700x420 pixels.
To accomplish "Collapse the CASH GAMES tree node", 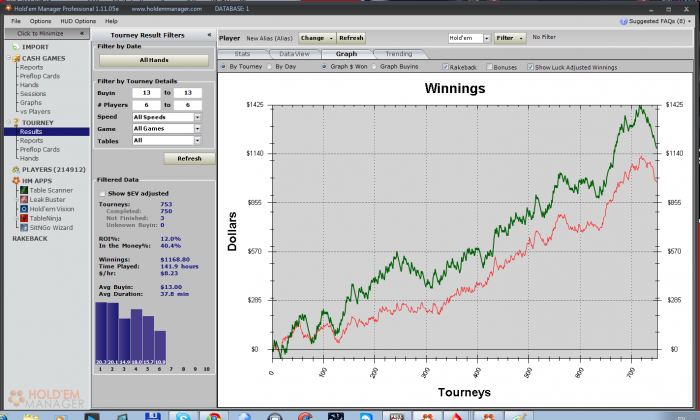I will coord(8,58).
